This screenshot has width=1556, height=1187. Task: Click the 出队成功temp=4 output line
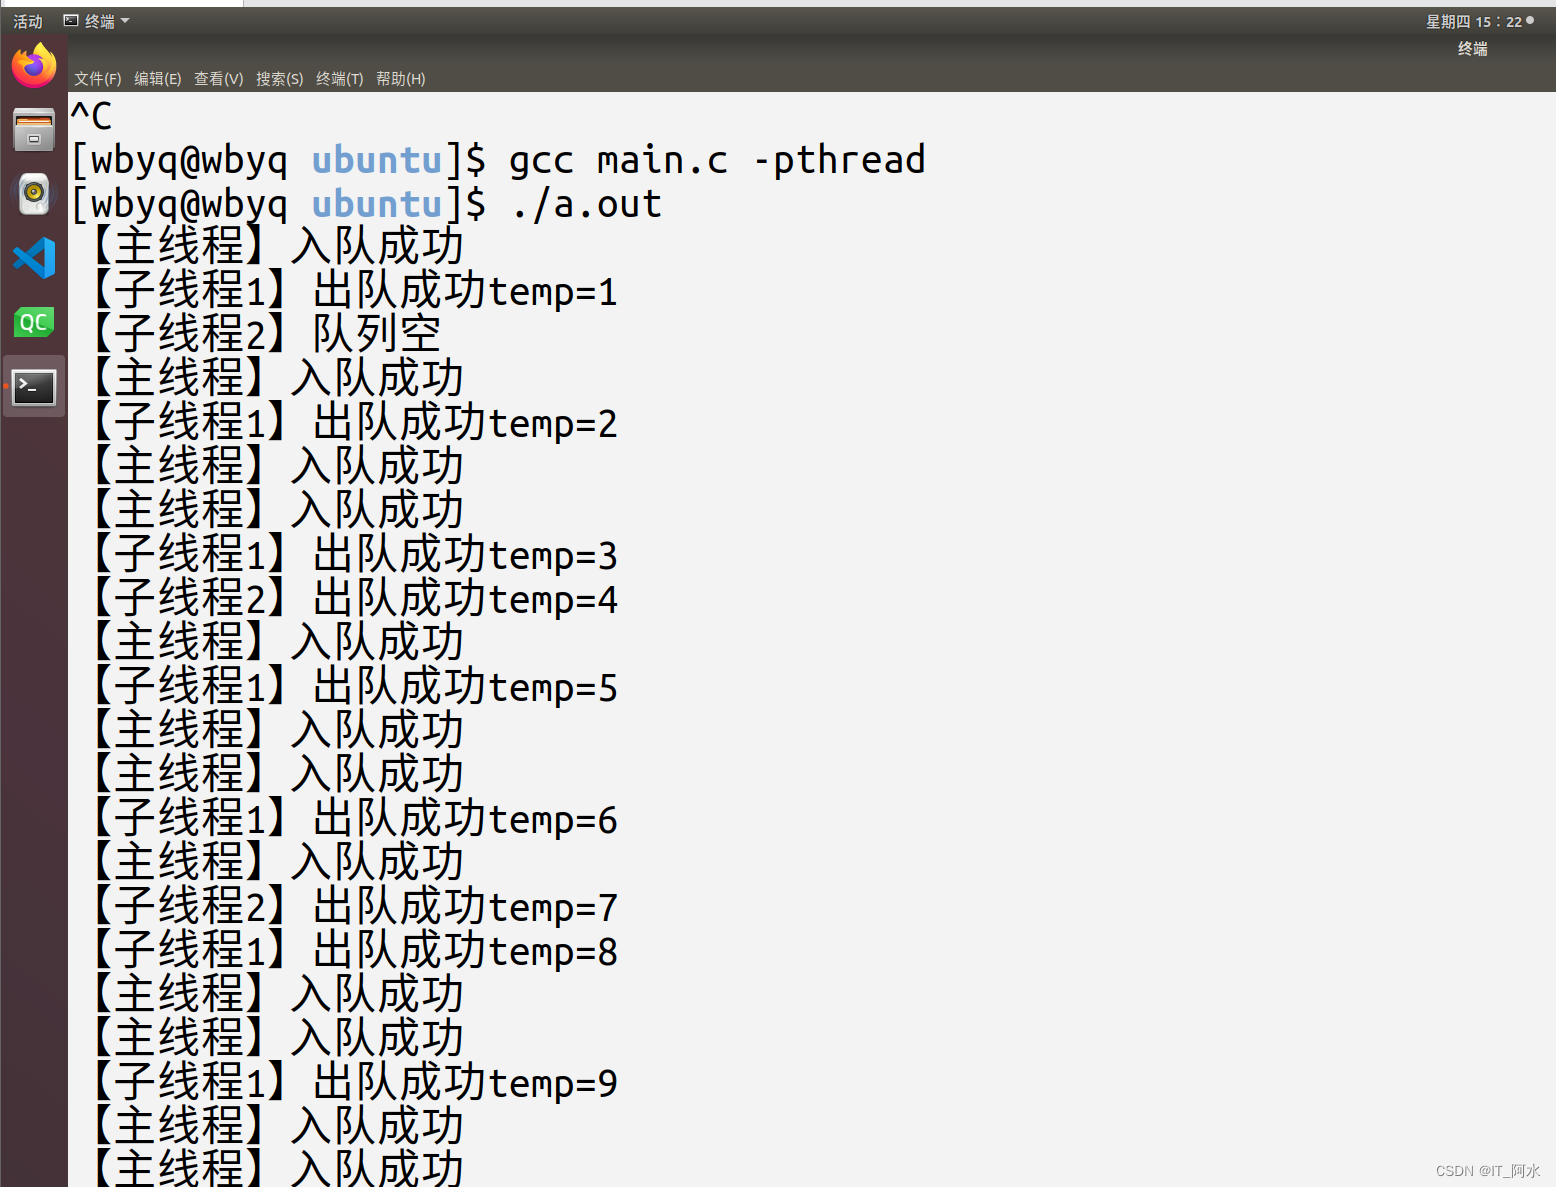pos(356,599)
